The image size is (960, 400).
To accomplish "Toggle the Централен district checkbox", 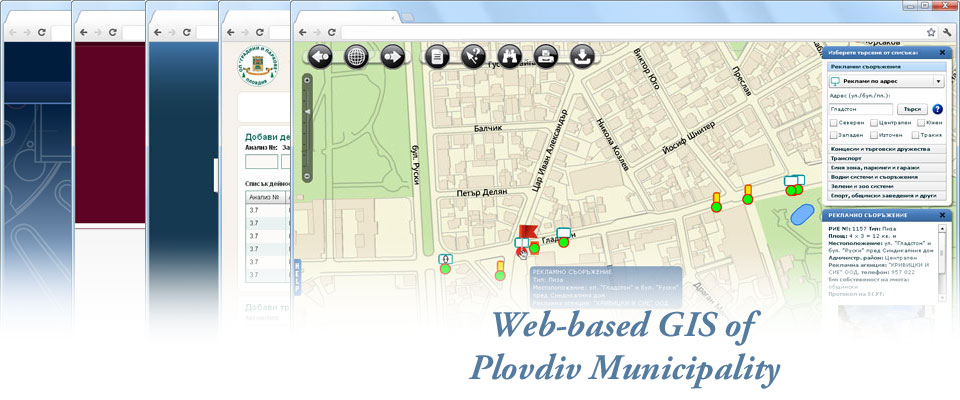I will pos(874,123).
